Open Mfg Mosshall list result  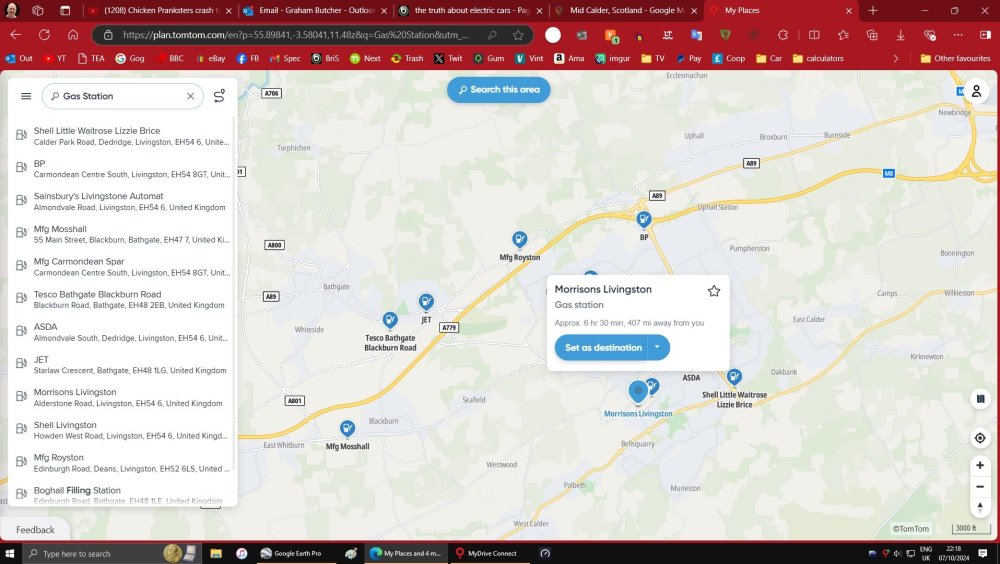(122, 234)
